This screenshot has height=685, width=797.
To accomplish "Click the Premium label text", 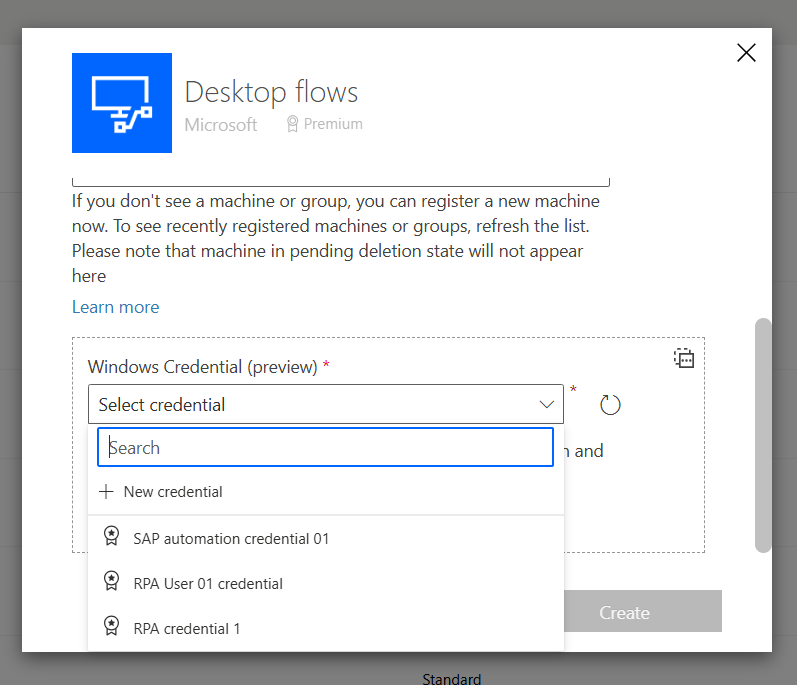I will pyautogui.click(x=333, y=124).
